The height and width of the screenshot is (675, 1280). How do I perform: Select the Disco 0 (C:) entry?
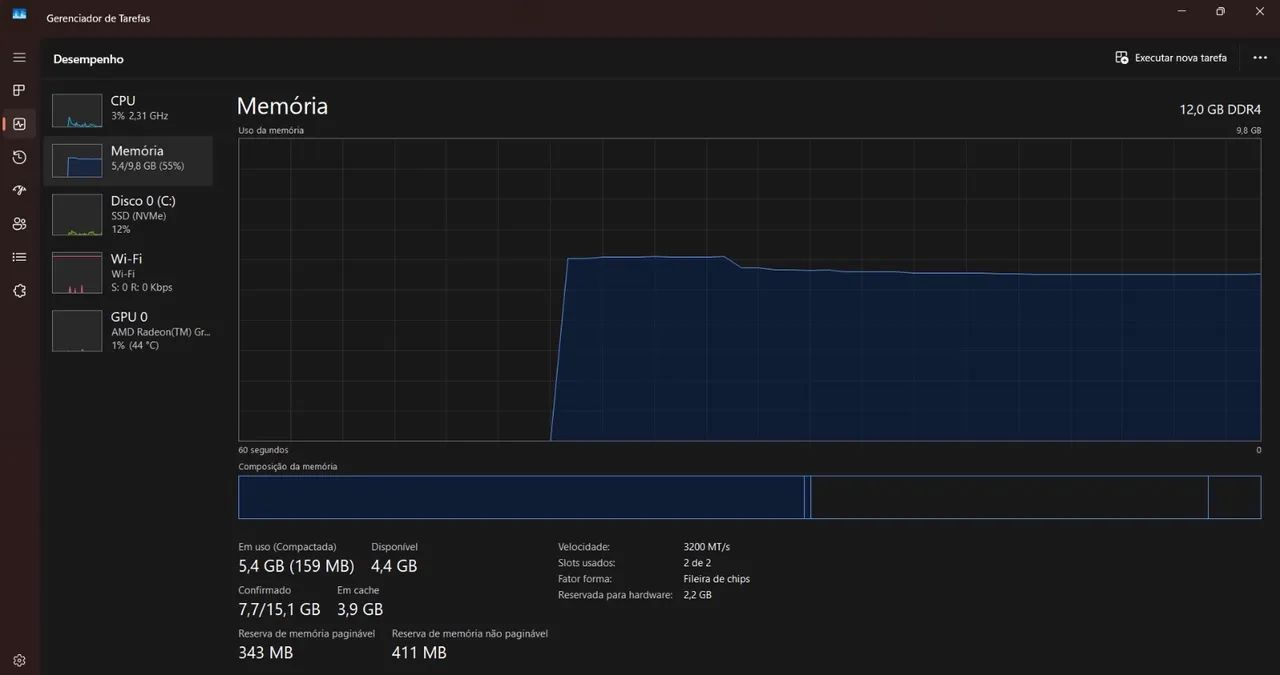(128, 215)
